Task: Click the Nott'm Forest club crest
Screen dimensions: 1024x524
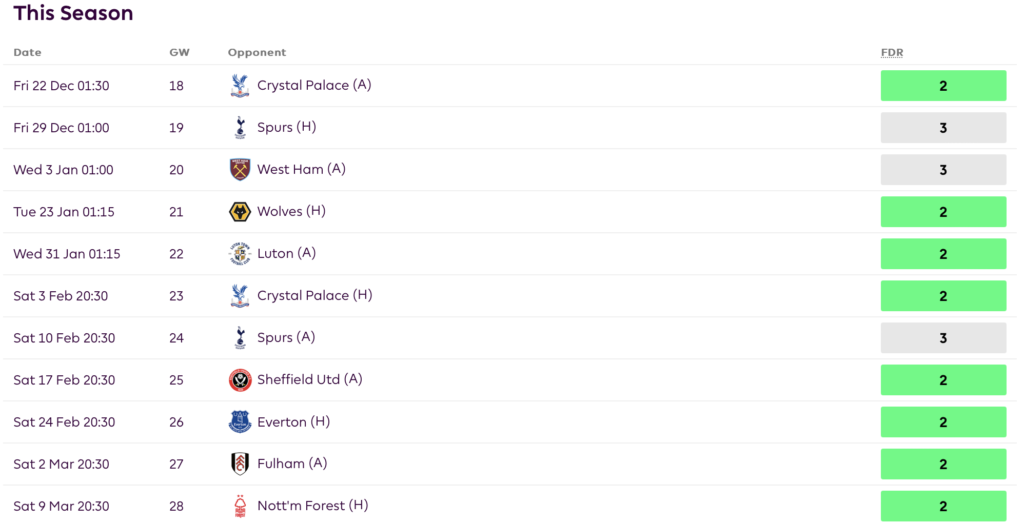Action: pos(239,506)
